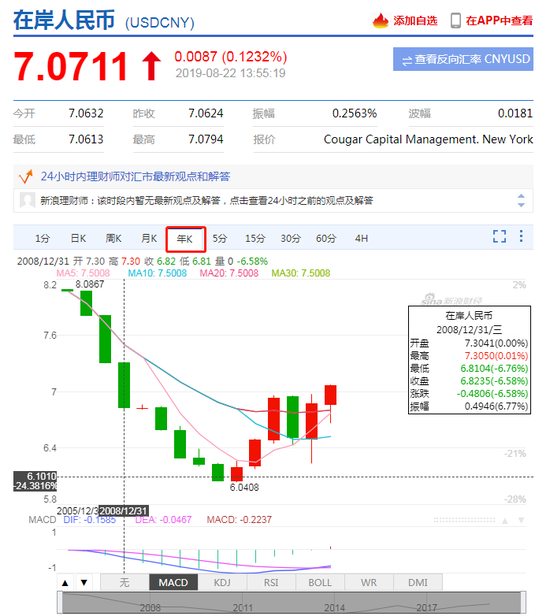The width and height of the screenshot is (550, 616).
Task: Click the 收盘 6.8235 row in tooltip
Action: (x=469, y=381)
